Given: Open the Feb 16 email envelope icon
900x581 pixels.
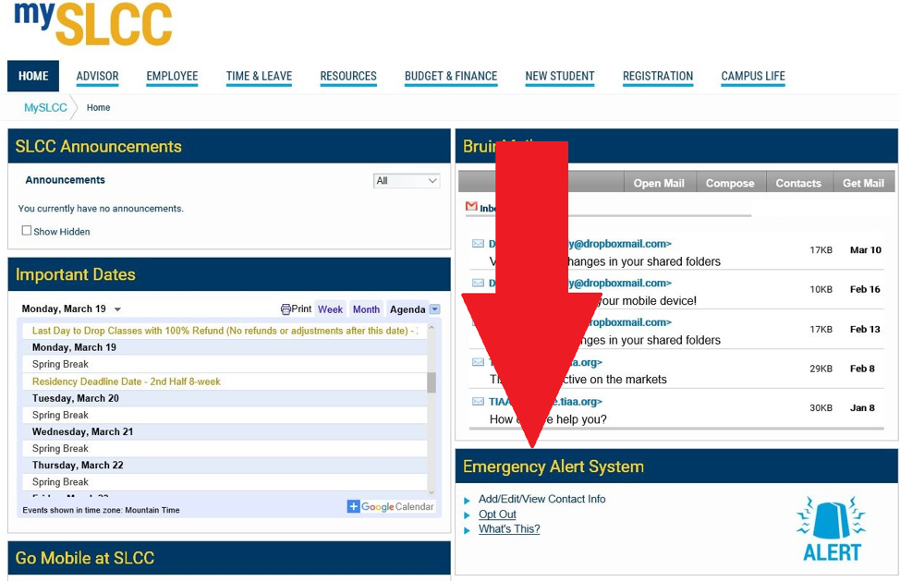Looking at the screenshot, I should 478,283.
